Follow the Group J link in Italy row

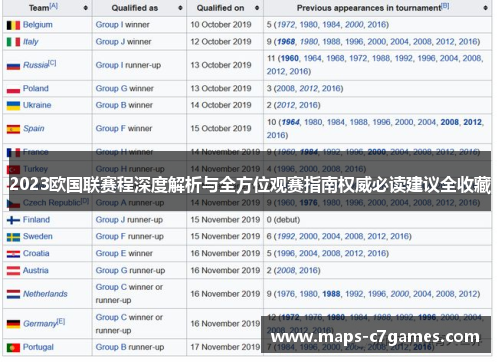[x=110, y=42]
